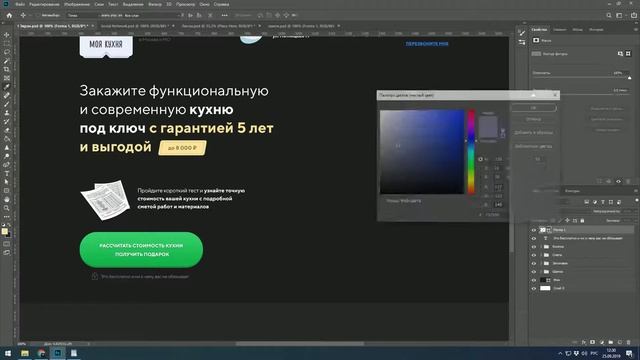Select the Lasso tool

point(7,52)
